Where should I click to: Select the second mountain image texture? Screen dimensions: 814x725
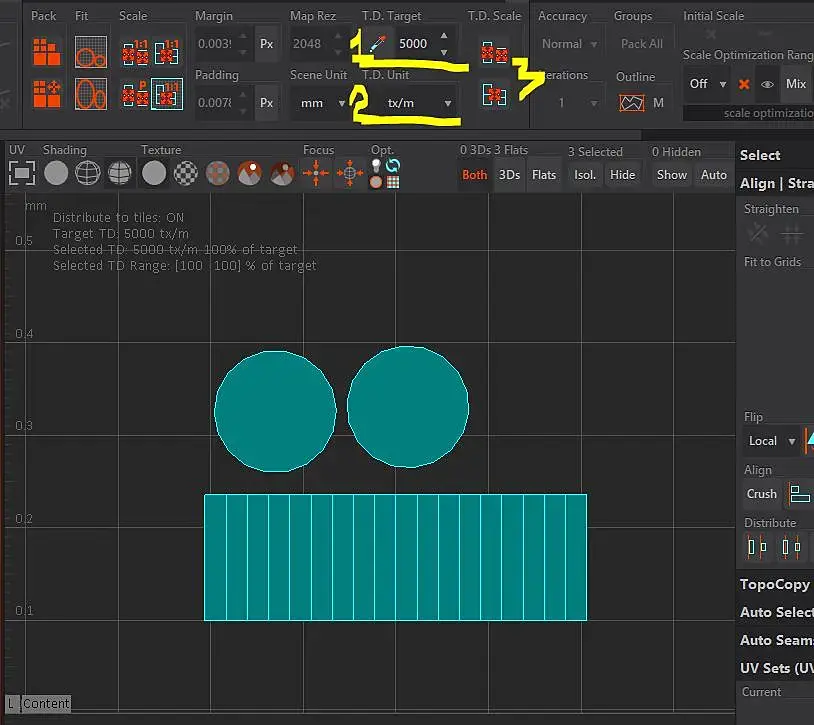[282, 173]
